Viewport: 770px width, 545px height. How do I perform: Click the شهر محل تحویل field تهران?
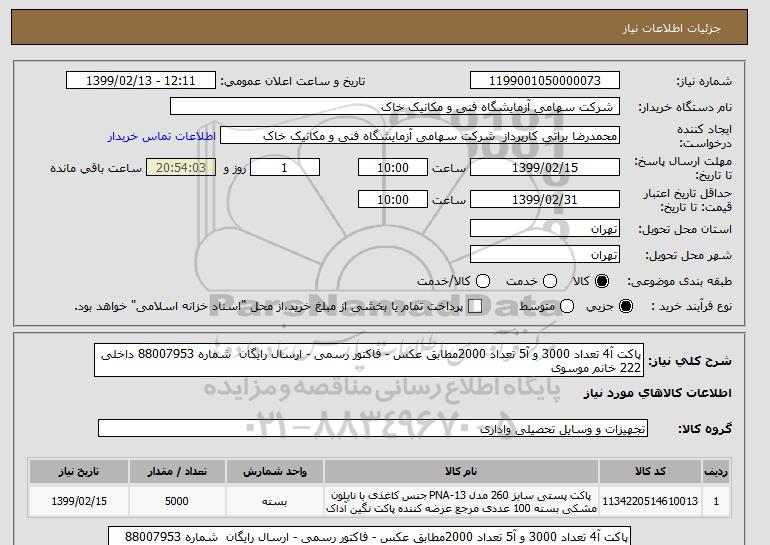click(545, 254)
